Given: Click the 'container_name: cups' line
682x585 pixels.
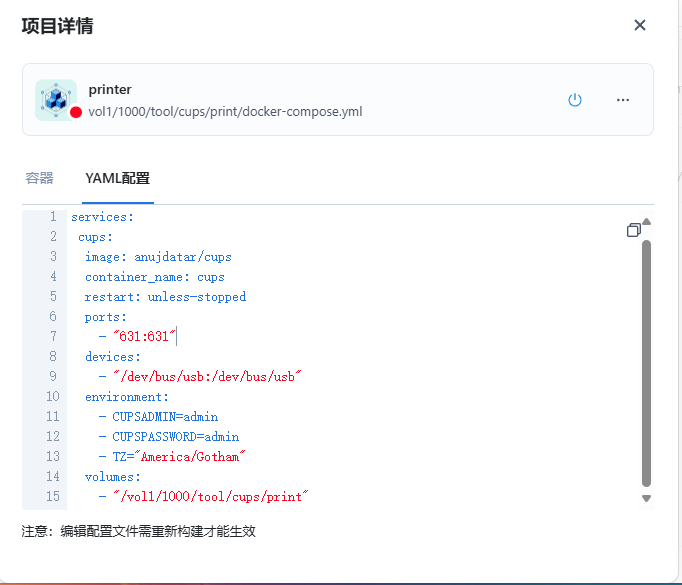Looking at the screenshot, I should [155, 277].
